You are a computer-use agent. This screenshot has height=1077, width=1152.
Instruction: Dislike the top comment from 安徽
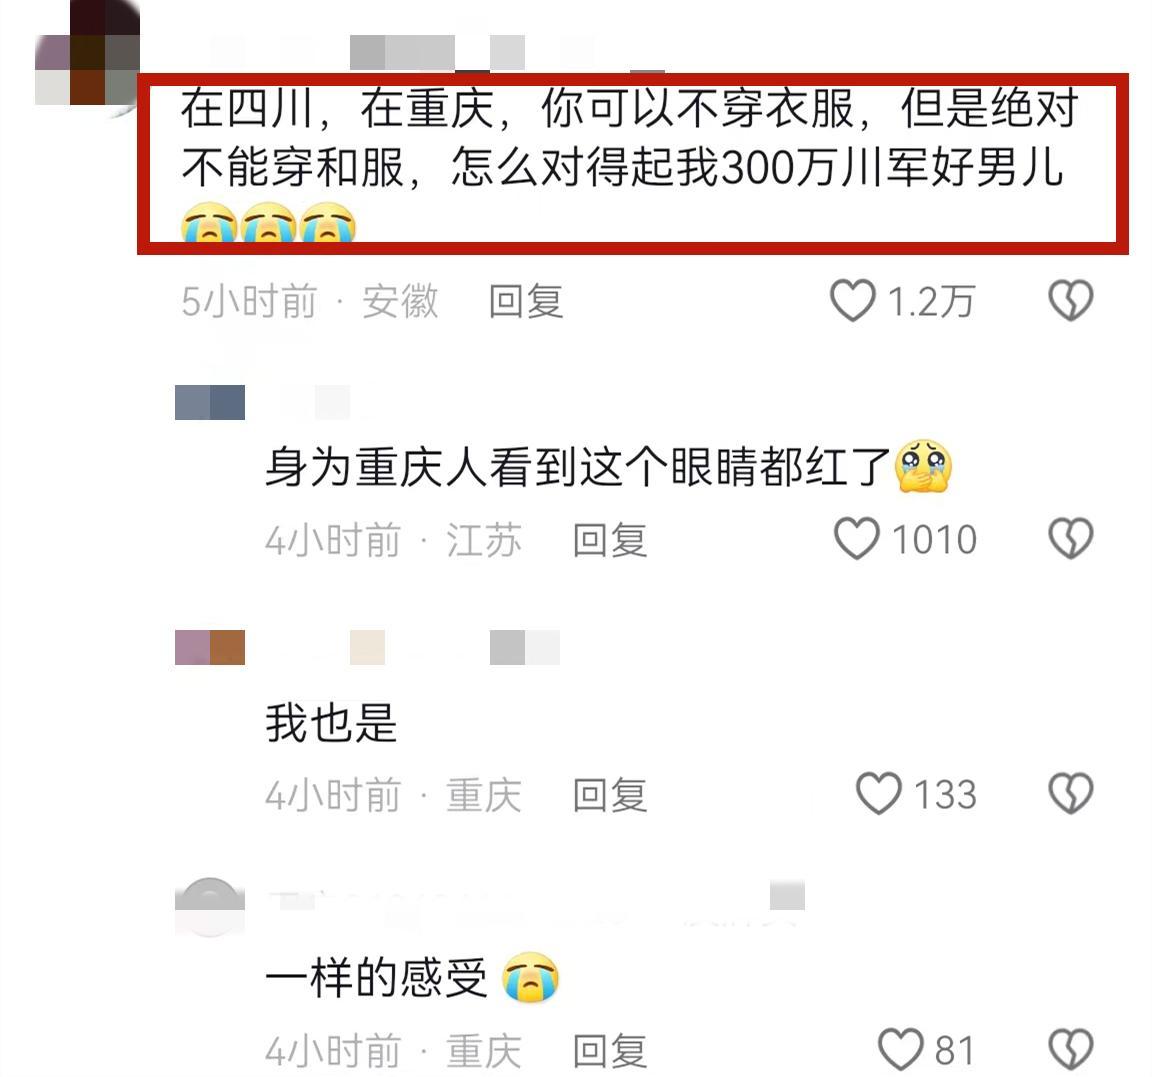point(1070,300)
